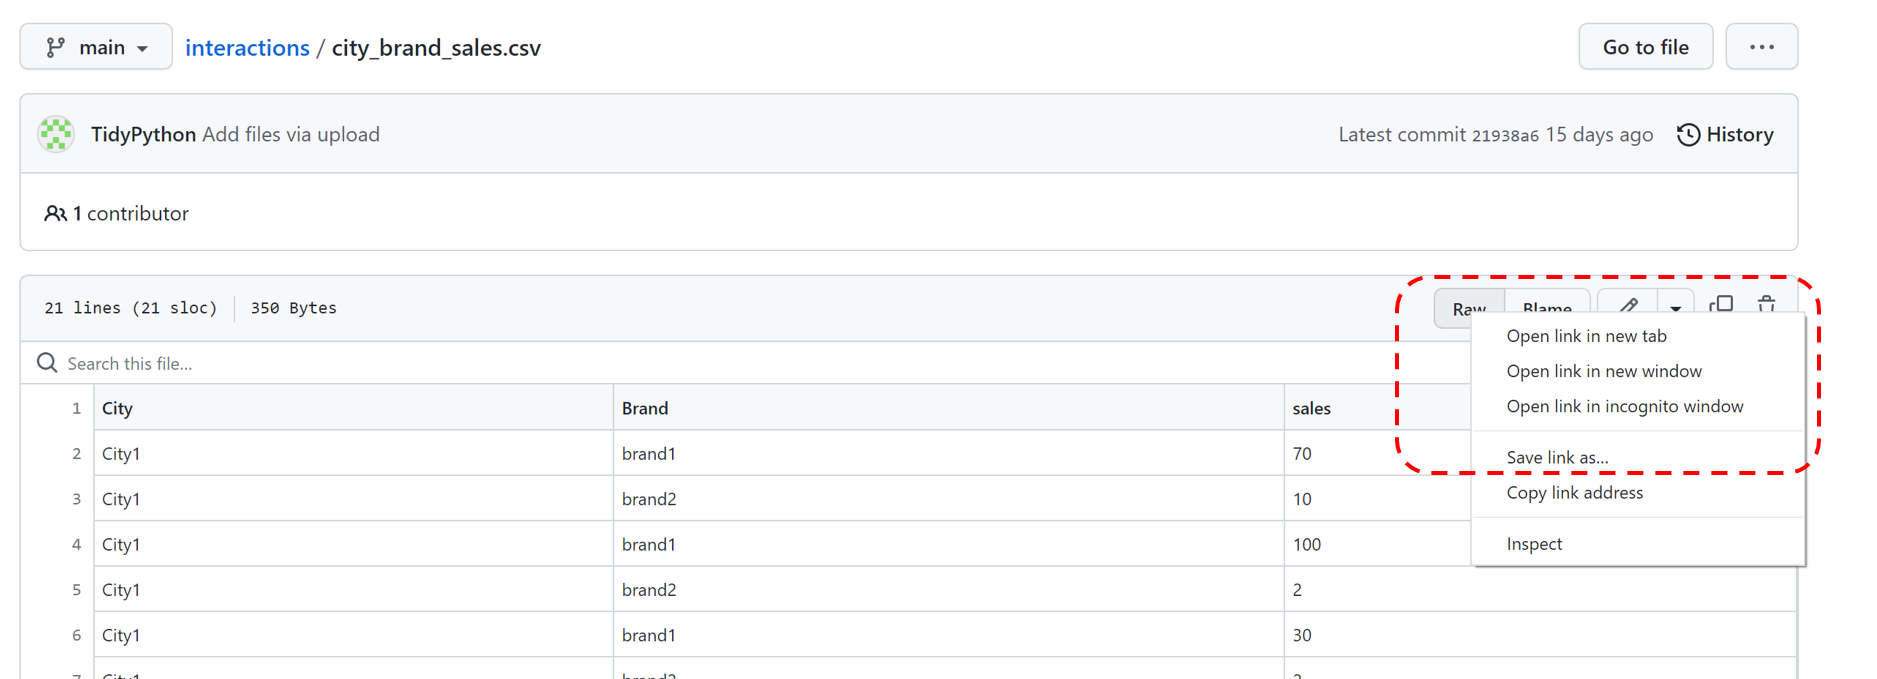Open the commit 21938a6 link
This screenshot has width=1877, height=679.
point(1504,136)
